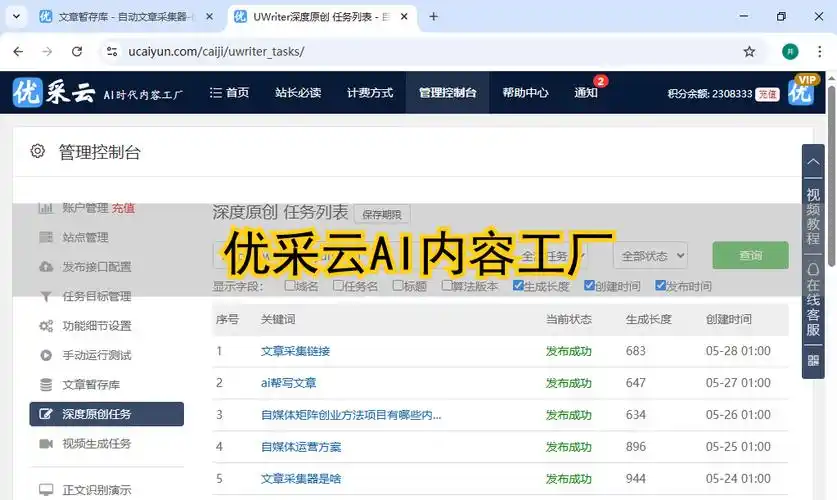Screen dimensions: 837x500
Task: Click the 关键词 column header
Action: (278, 319)
